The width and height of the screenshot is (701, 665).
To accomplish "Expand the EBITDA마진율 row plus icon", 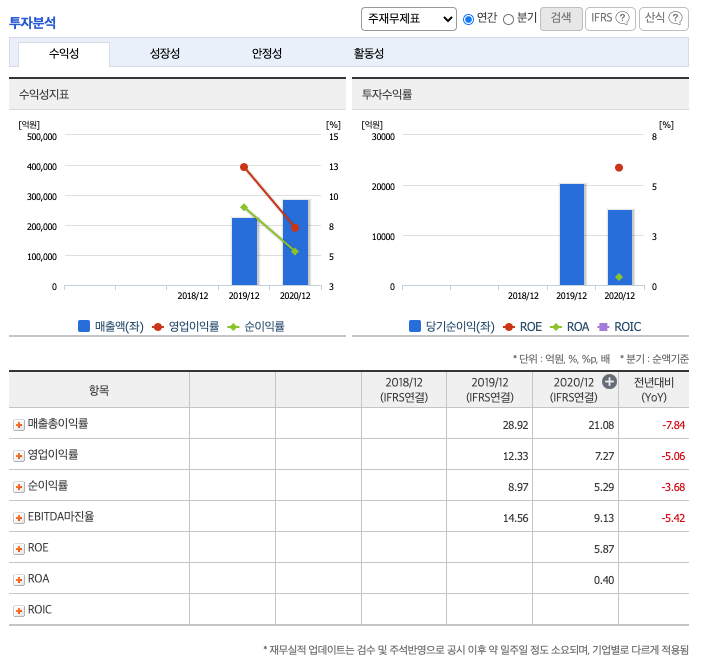I will (19, 518).
